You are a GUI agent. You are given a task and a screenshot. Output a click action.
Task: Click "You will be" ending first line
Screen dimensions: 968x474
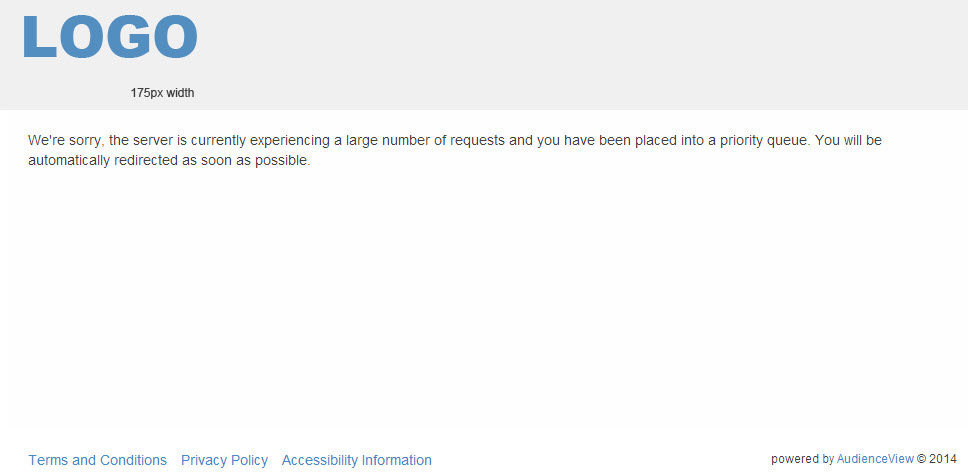(x=848, y=140)
